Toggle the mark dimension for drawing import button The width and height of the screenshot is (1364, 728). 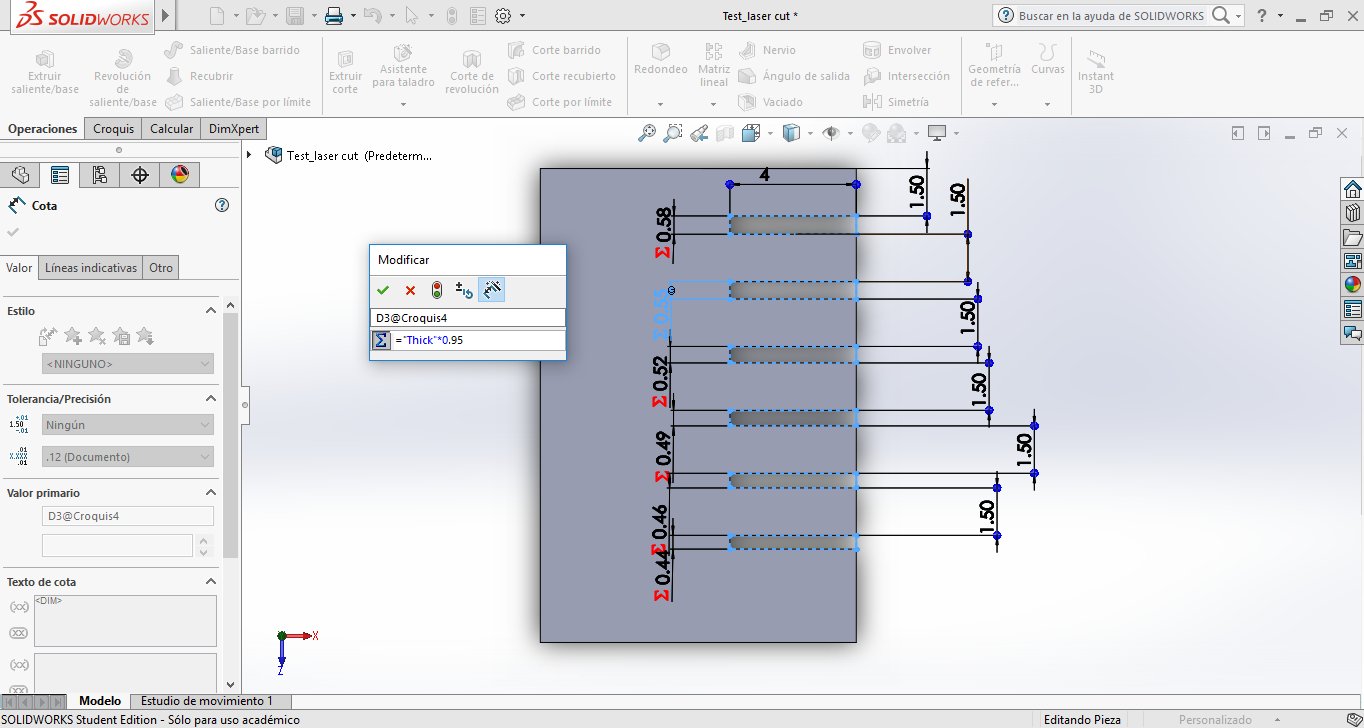point(491,290)
